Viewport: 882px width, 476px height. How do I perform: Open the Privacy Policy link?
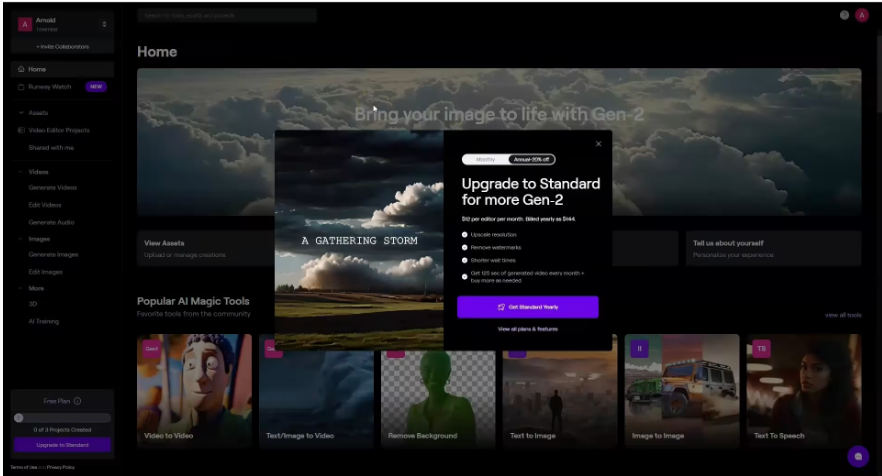pyautogui.click(x=61, y=468)
